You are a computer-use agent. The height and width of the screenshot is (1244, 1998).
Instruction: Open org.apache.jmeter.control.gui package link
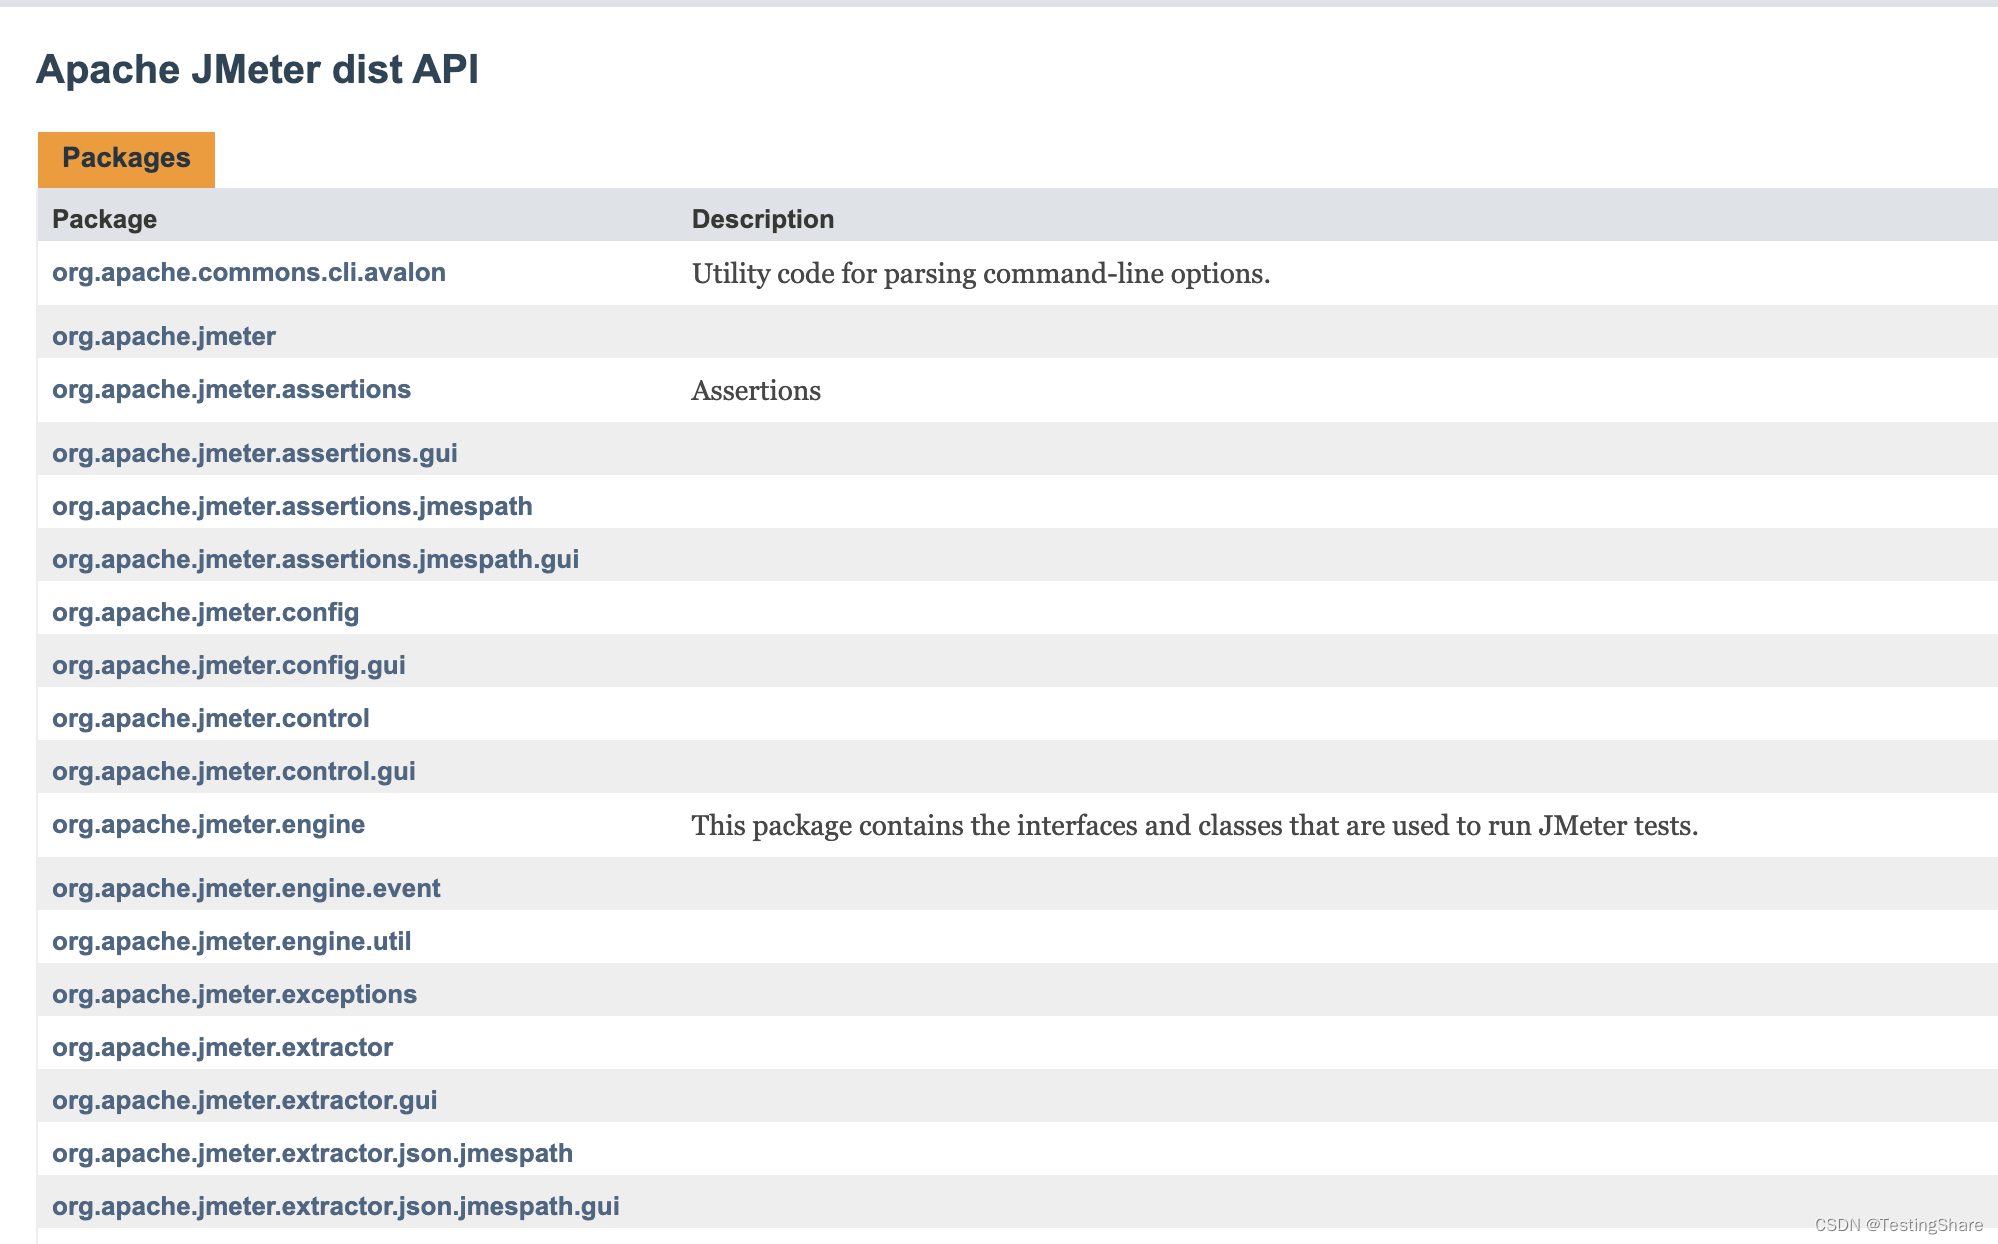(234, 771)
